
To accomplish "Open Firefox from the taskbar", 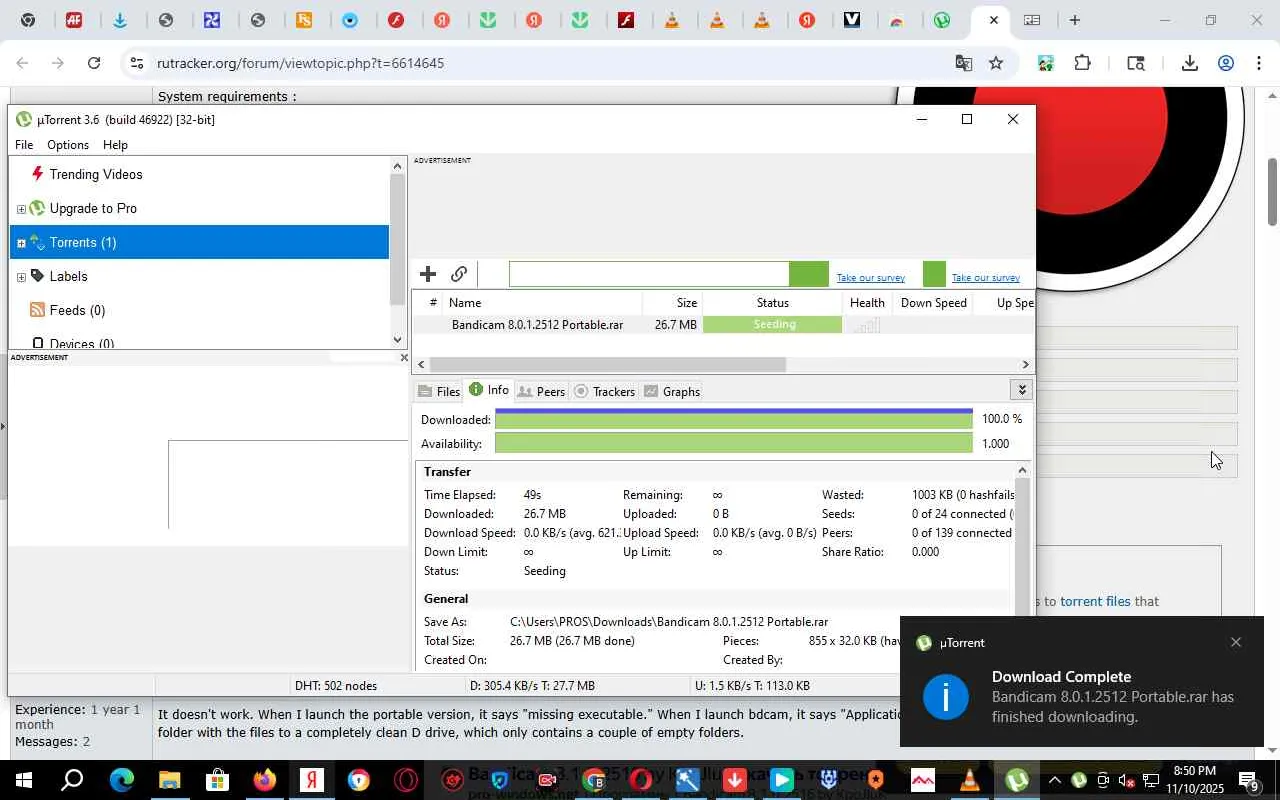I will tap(264, 780).
